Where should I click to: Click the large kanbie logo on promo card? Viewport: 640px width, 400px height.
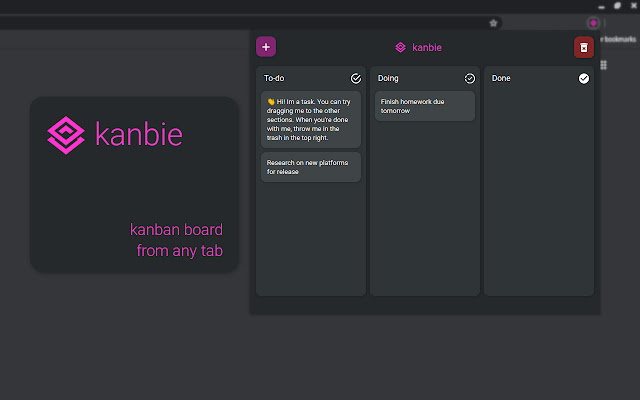[x=67, y=135]
